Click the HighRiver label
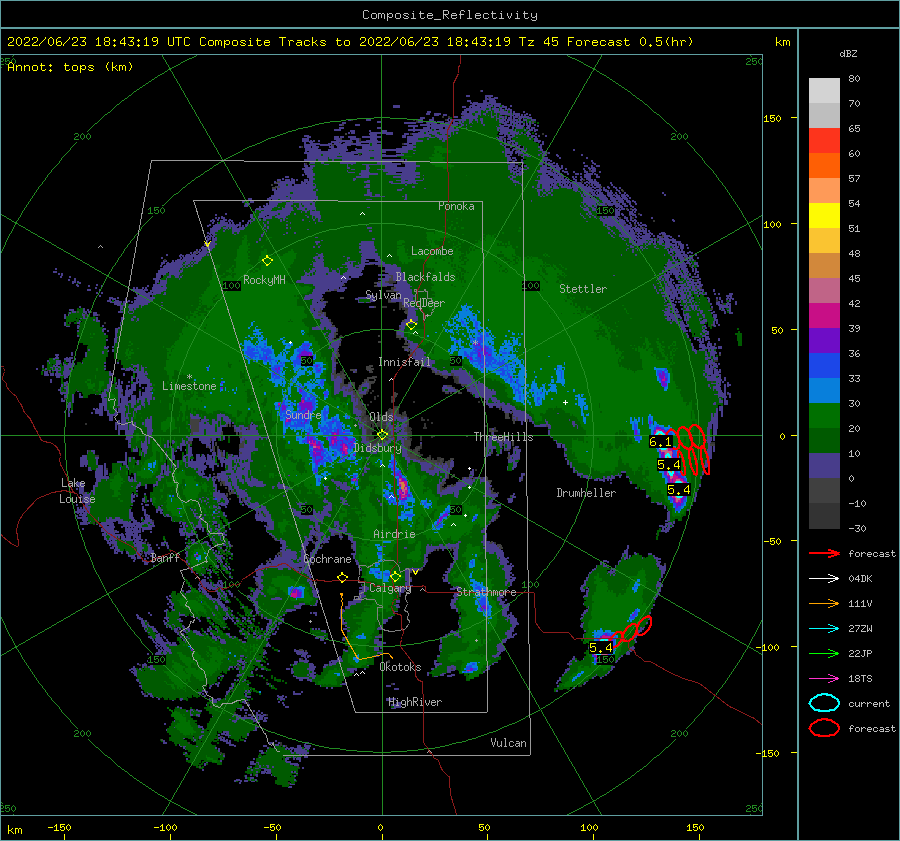The image size is (900, 841). pyautogui.click(x=415, y=702)
